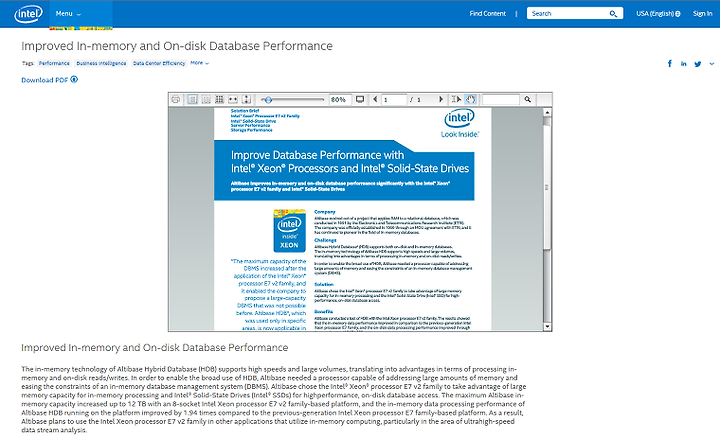
Task: Expand more share options chevron
Action: (x=711, y=64)
